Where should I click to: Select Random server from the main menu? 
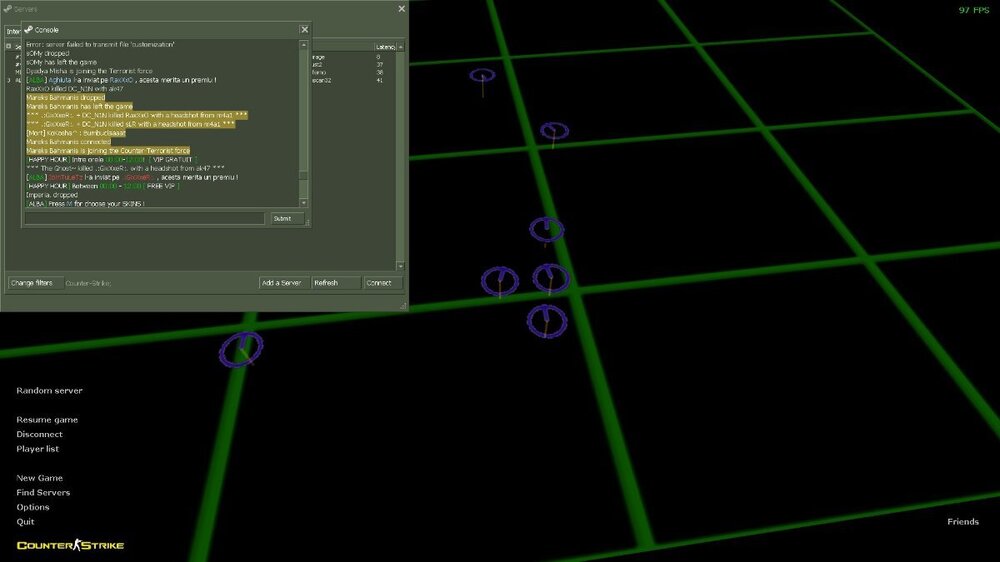(50, 391)
